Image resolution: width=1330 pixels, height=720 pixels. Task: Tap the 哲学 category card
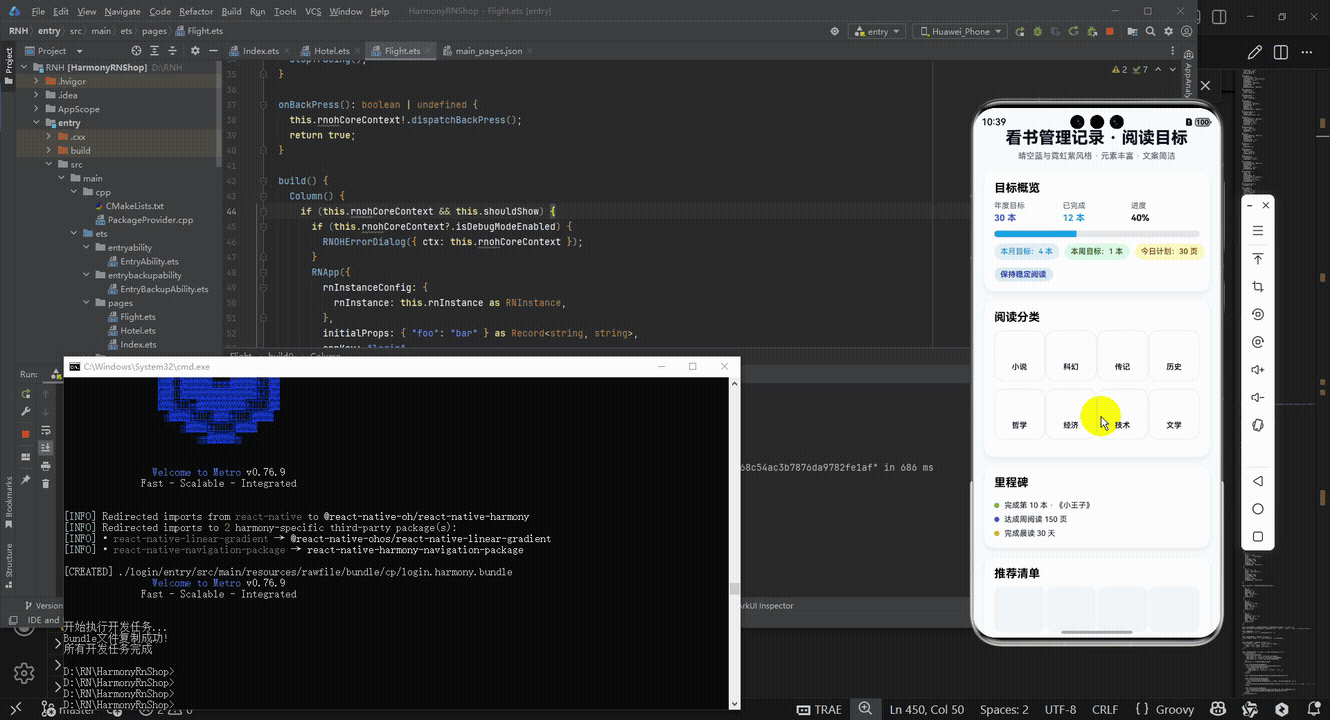pos(1019,414)
